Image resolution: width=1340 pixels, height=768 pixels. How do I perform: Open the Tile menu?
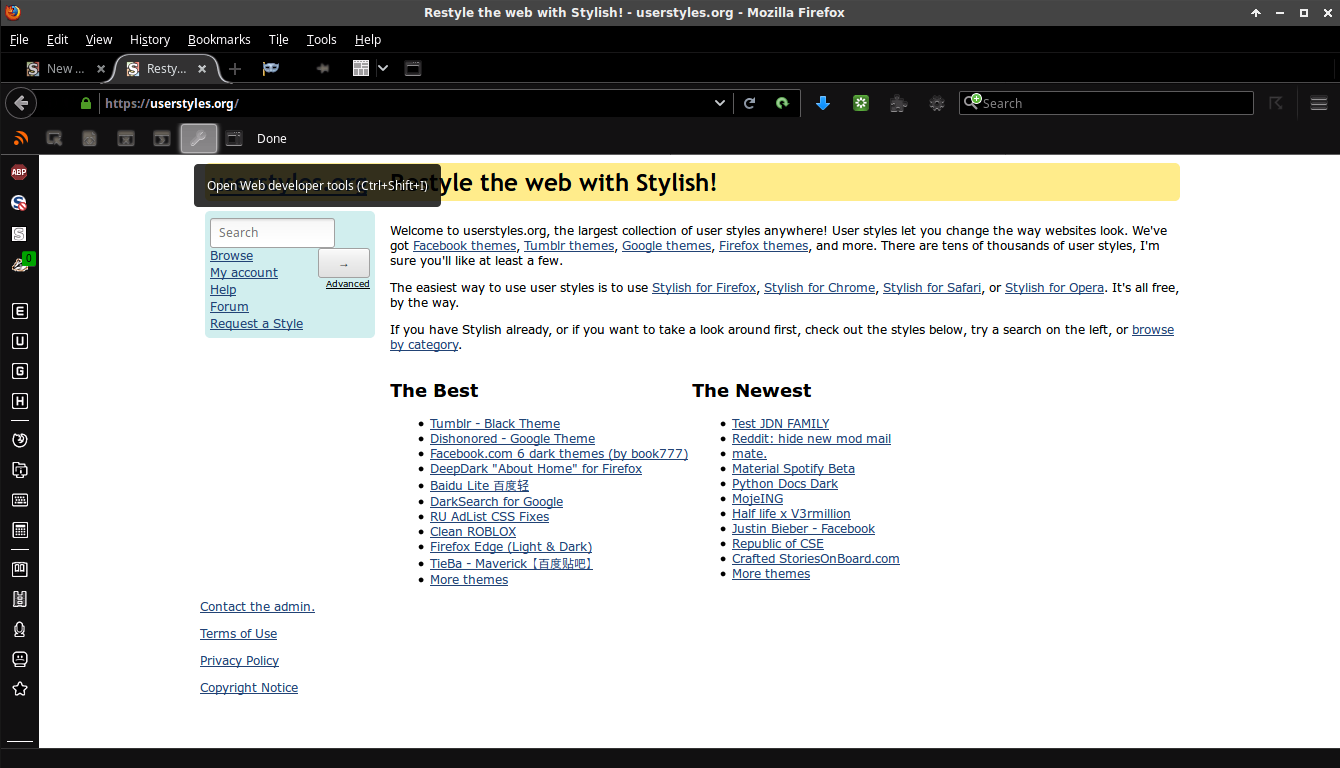[x=278, y=40]
